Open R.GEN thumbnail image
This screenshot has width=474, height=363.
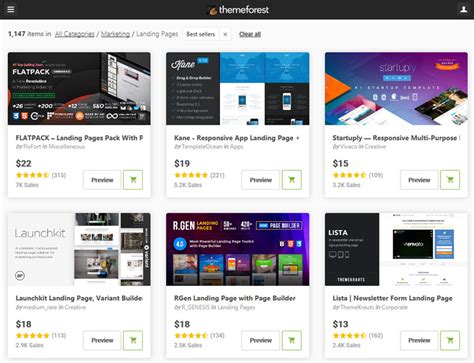(x=238, y=249)
